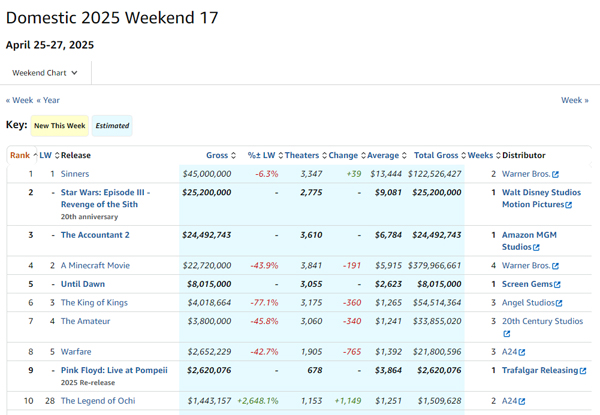Open The Accountant 2 release page
Viewport: 600px width, 415px height.
(95, 235)
